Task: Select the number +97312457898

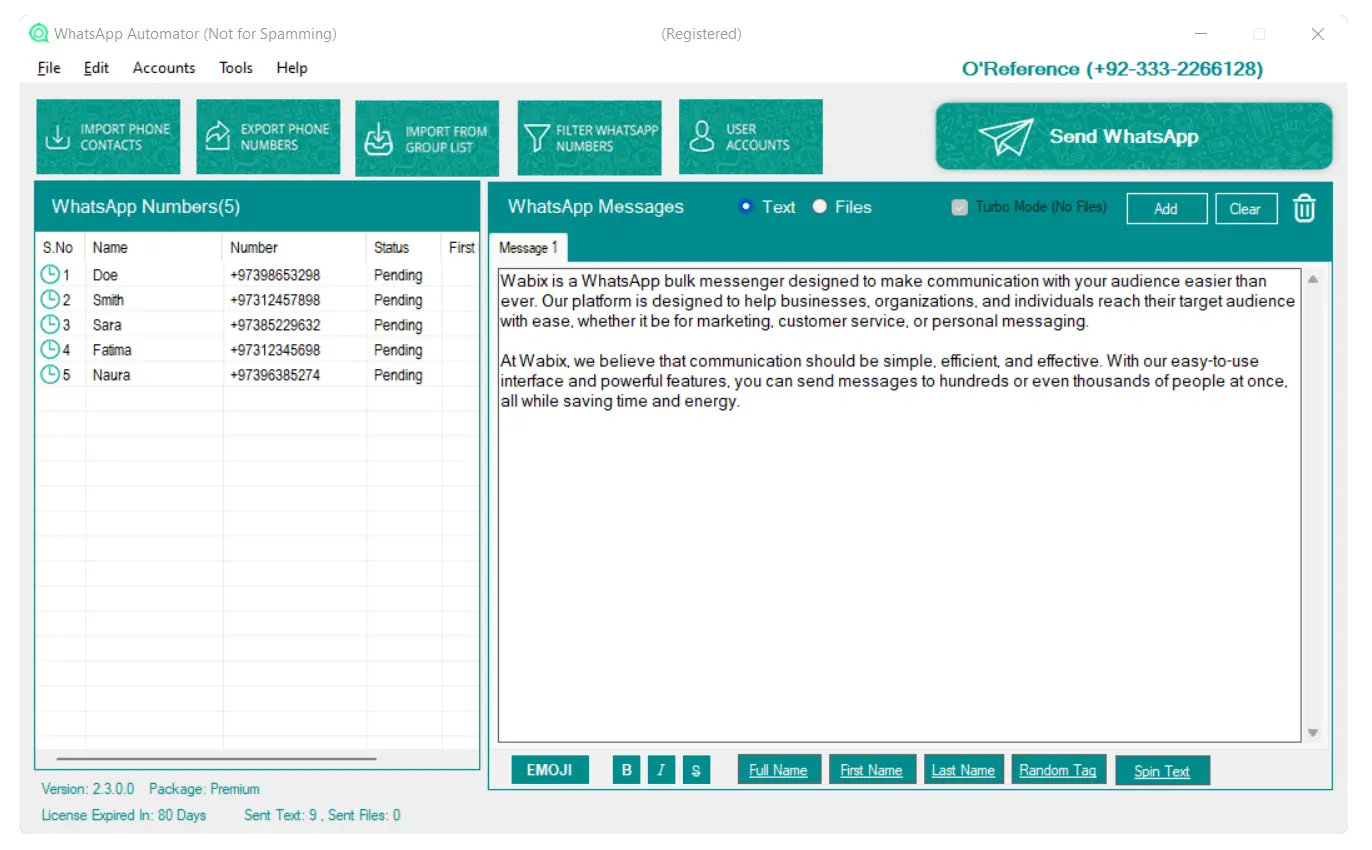Action: 275,300
